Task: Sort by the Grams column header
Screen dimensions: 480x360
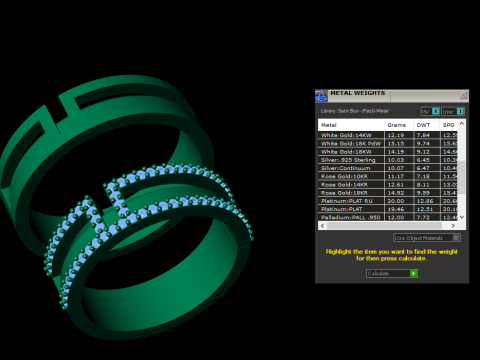Action: tap(399, 125)
